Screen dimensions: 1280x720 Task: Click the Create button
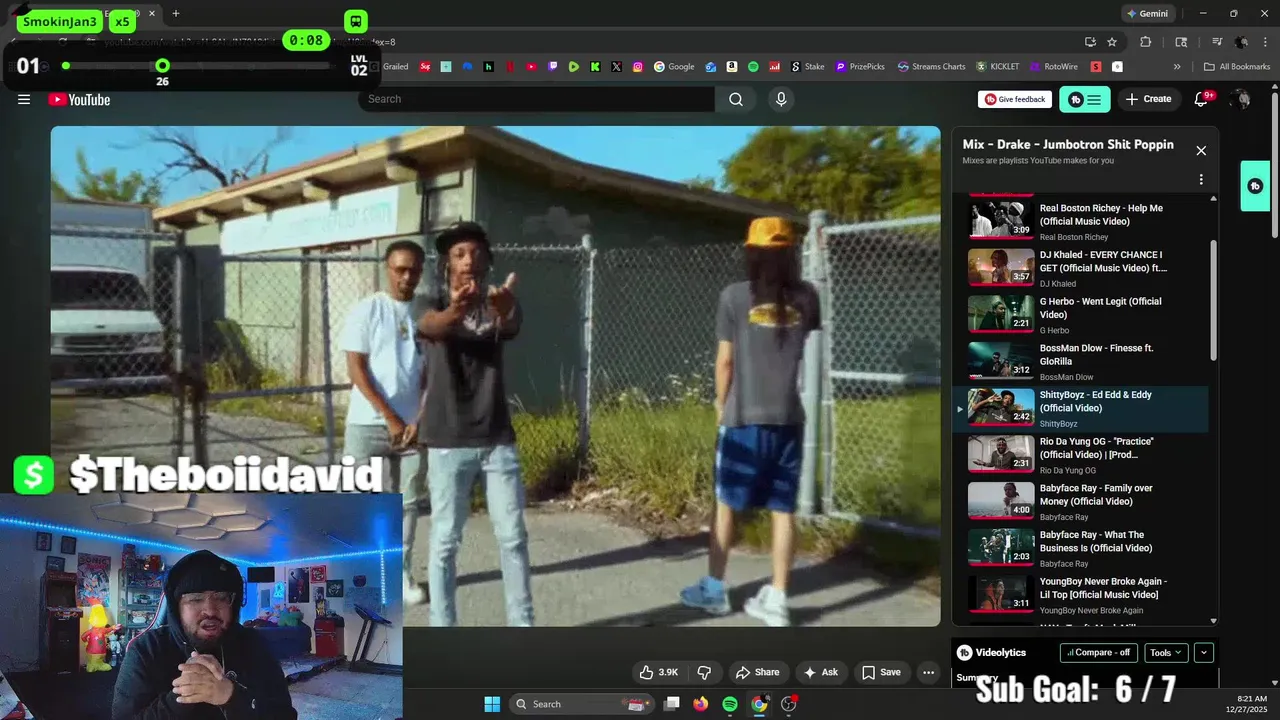coord(1148,99)
